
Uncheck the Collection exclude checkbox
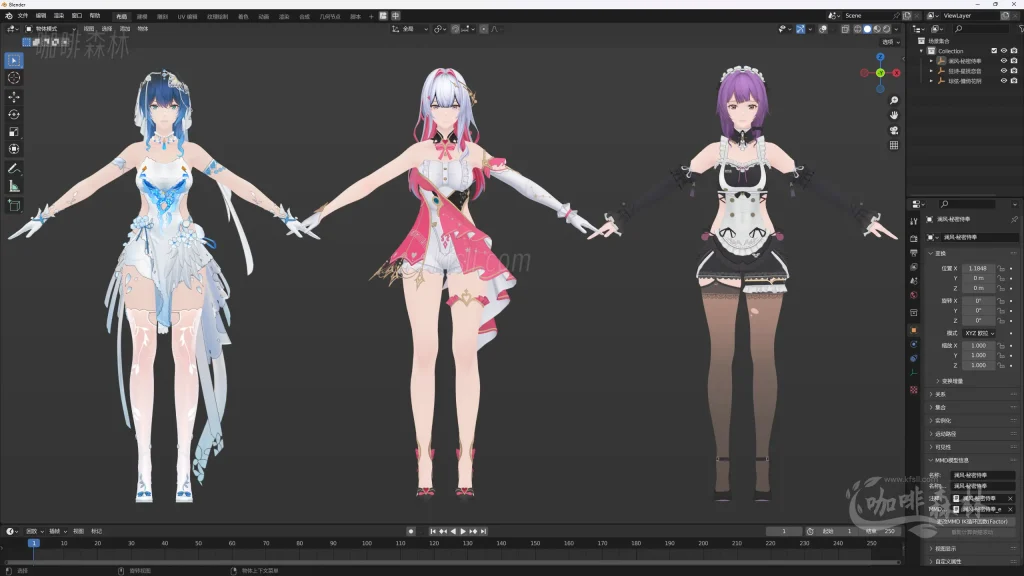pos(994,51)
